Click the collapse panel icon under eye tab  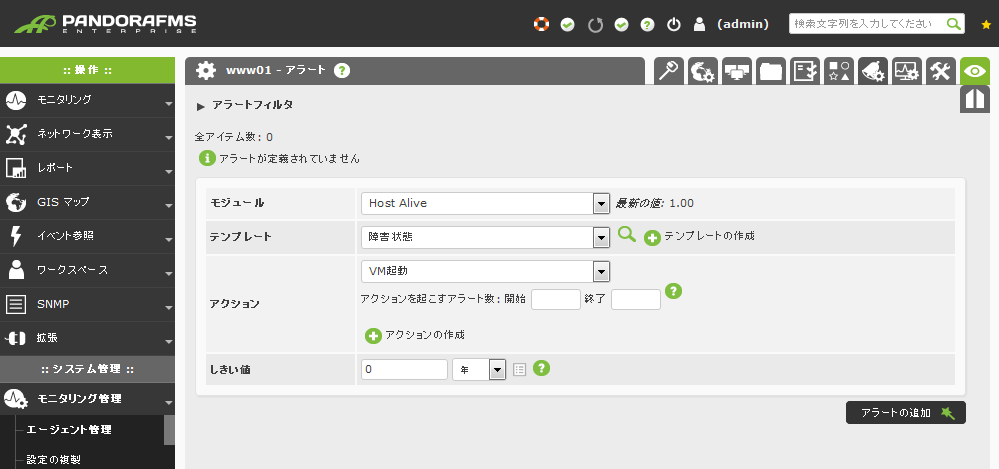click(975, 99)
